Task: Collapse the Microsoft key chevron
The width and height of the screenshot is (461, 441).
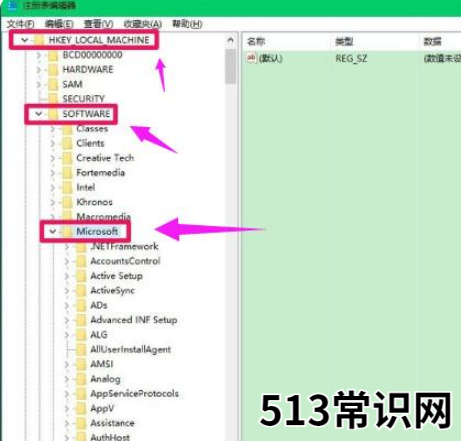Action: point(53,231)
